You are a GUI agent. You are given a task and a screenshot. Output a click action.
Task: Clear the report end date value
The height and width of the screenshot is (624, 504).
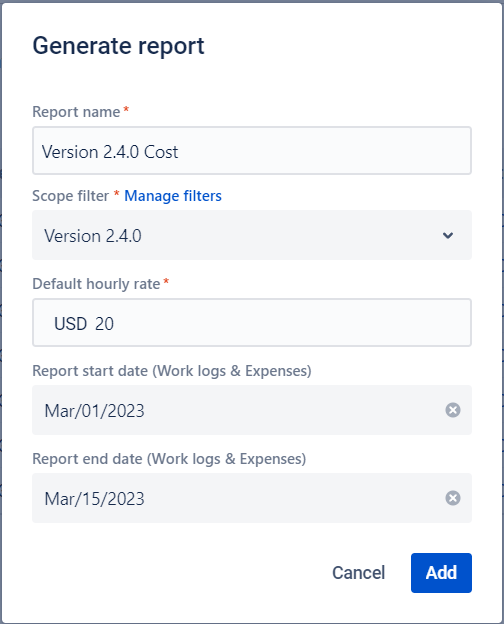pos(453,498)
